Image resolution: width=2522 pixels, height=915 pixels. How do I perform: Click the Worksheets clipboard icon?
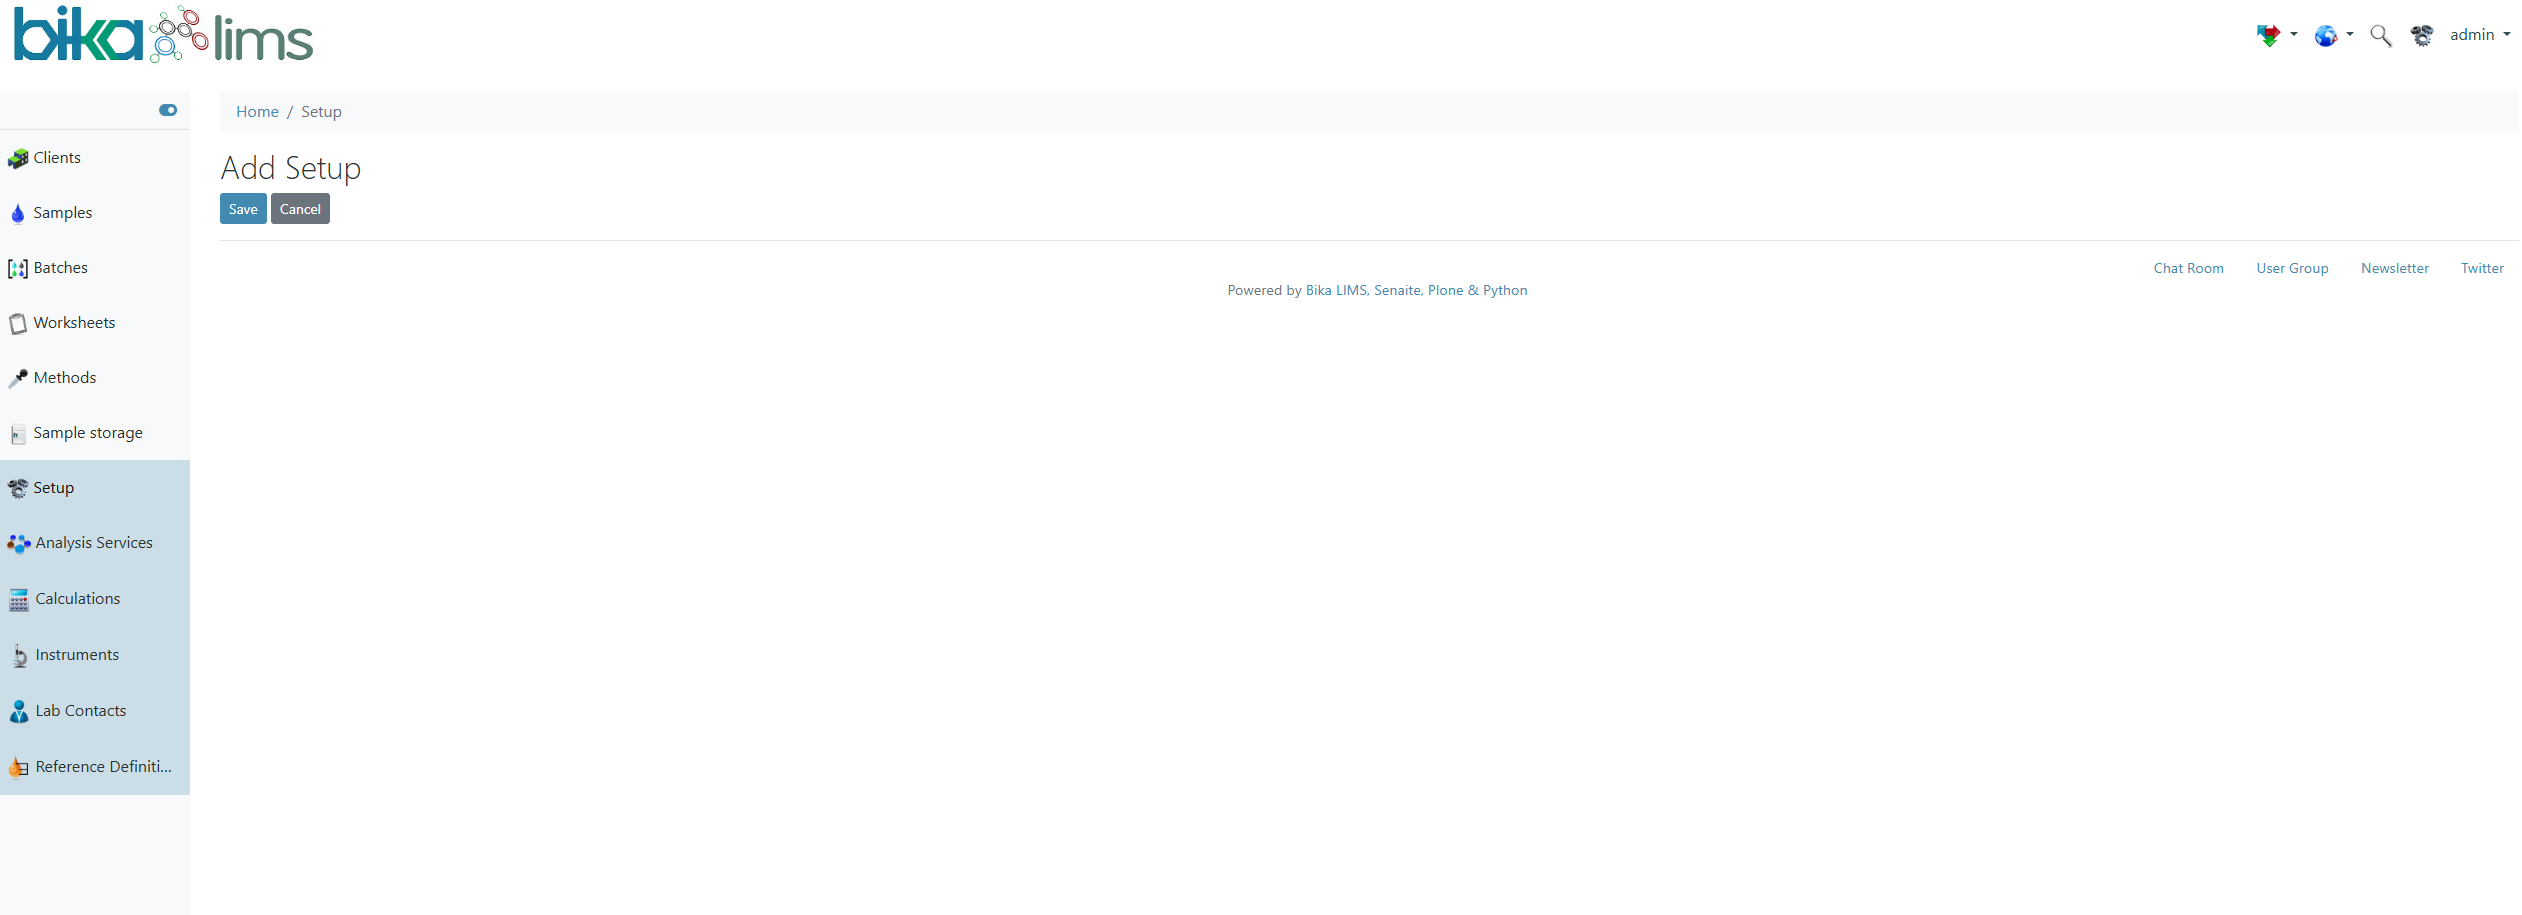coord(18,324)
